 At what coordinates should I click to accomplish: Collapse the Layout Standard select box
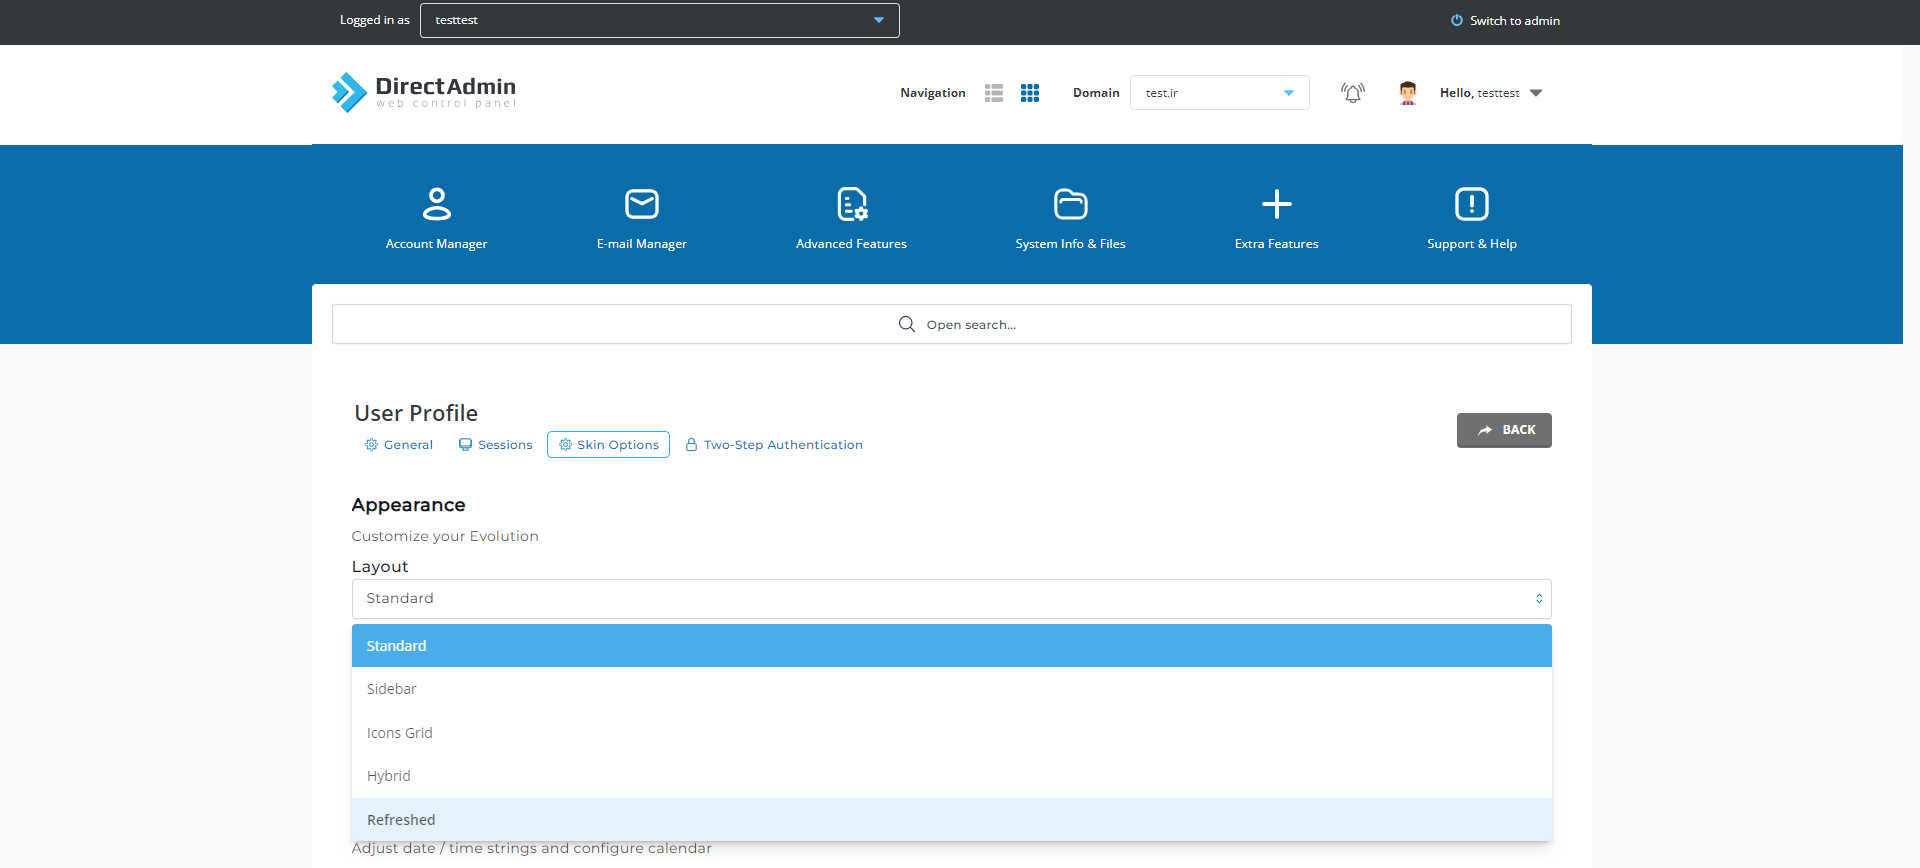(x=950, y=599)
